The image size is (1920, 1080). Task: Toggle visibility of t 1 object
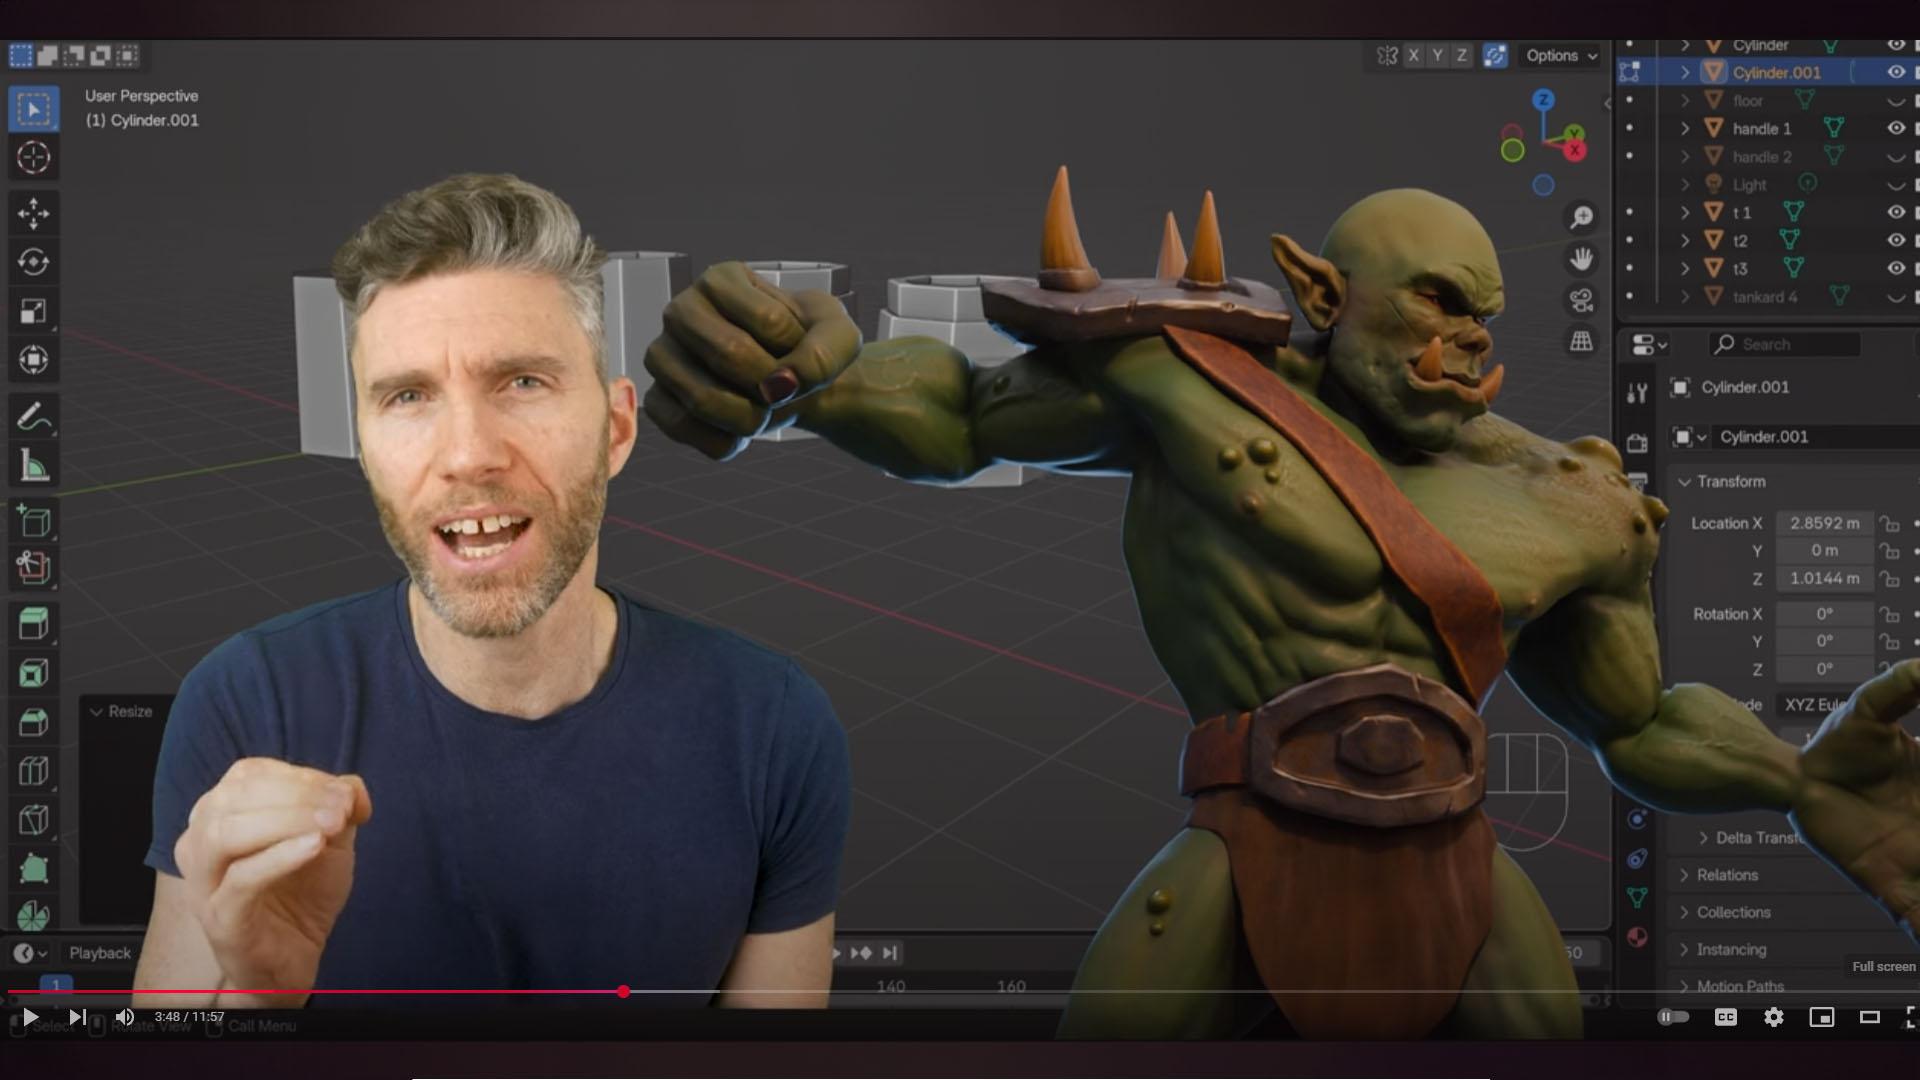click(x=1895, y=212)
